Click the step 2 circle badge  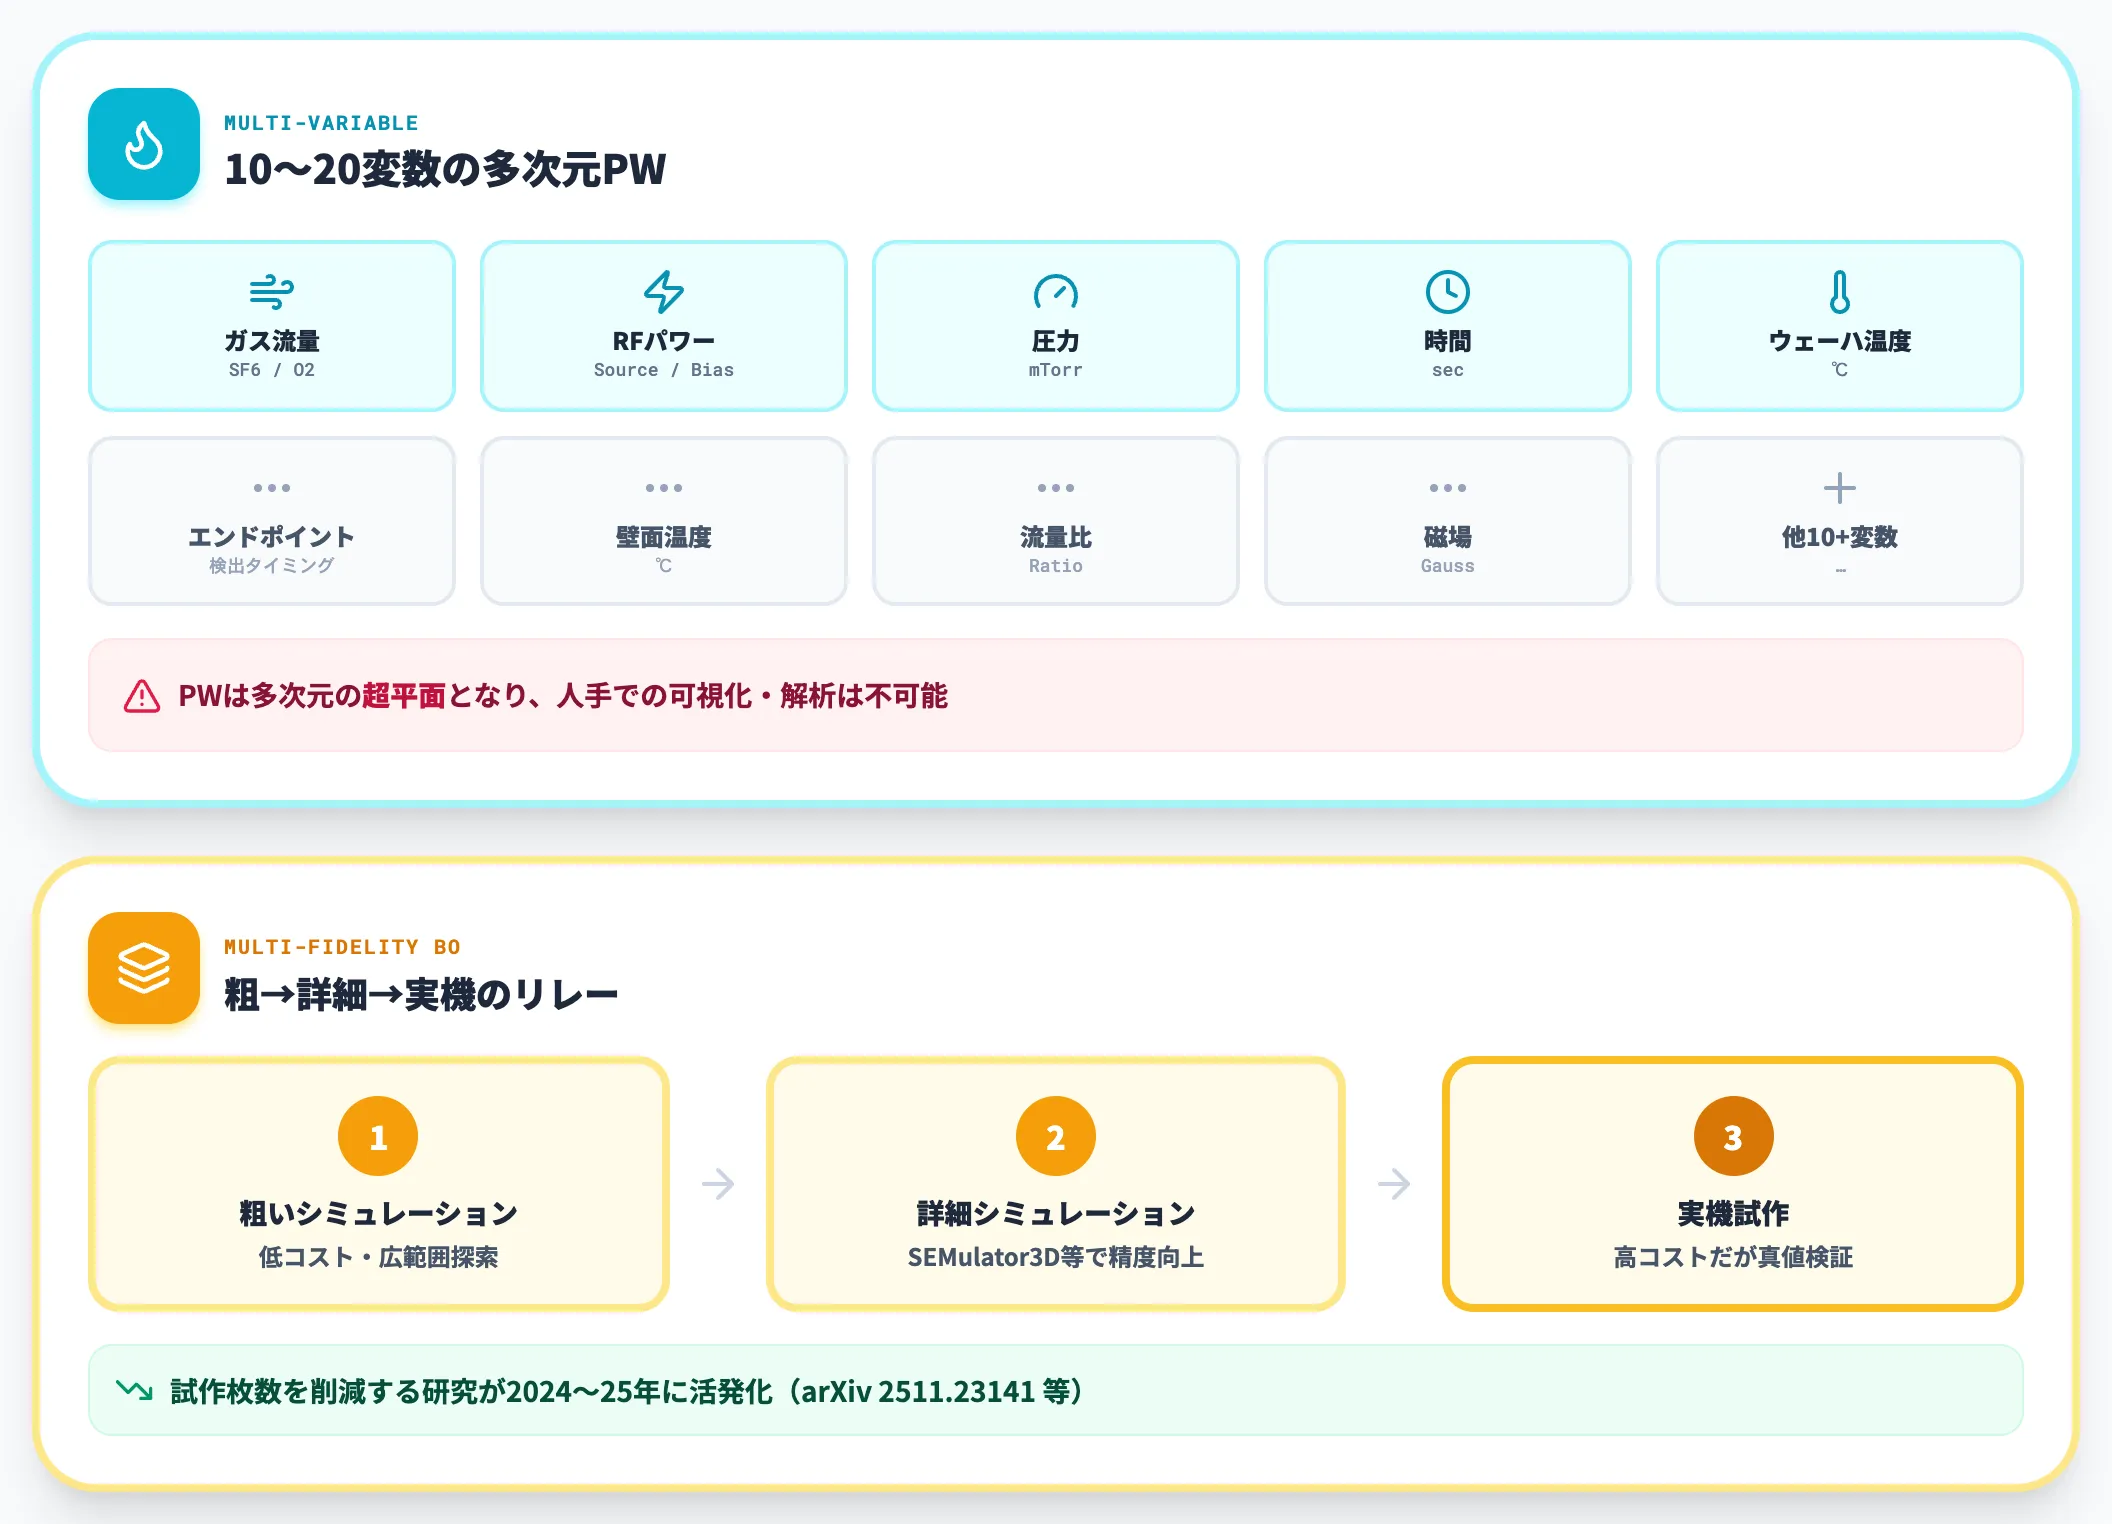click(1056, 1137)
